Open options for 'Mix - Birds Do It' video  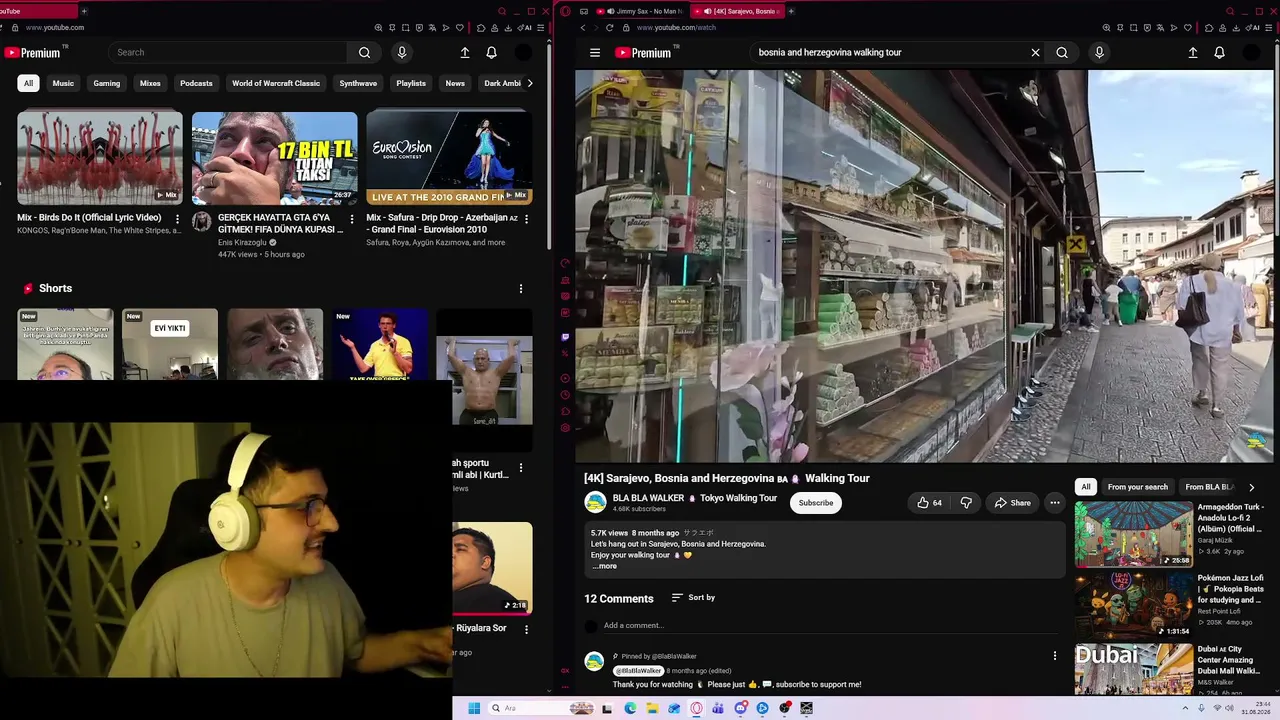pyautogui.click(x=177, y=218)
